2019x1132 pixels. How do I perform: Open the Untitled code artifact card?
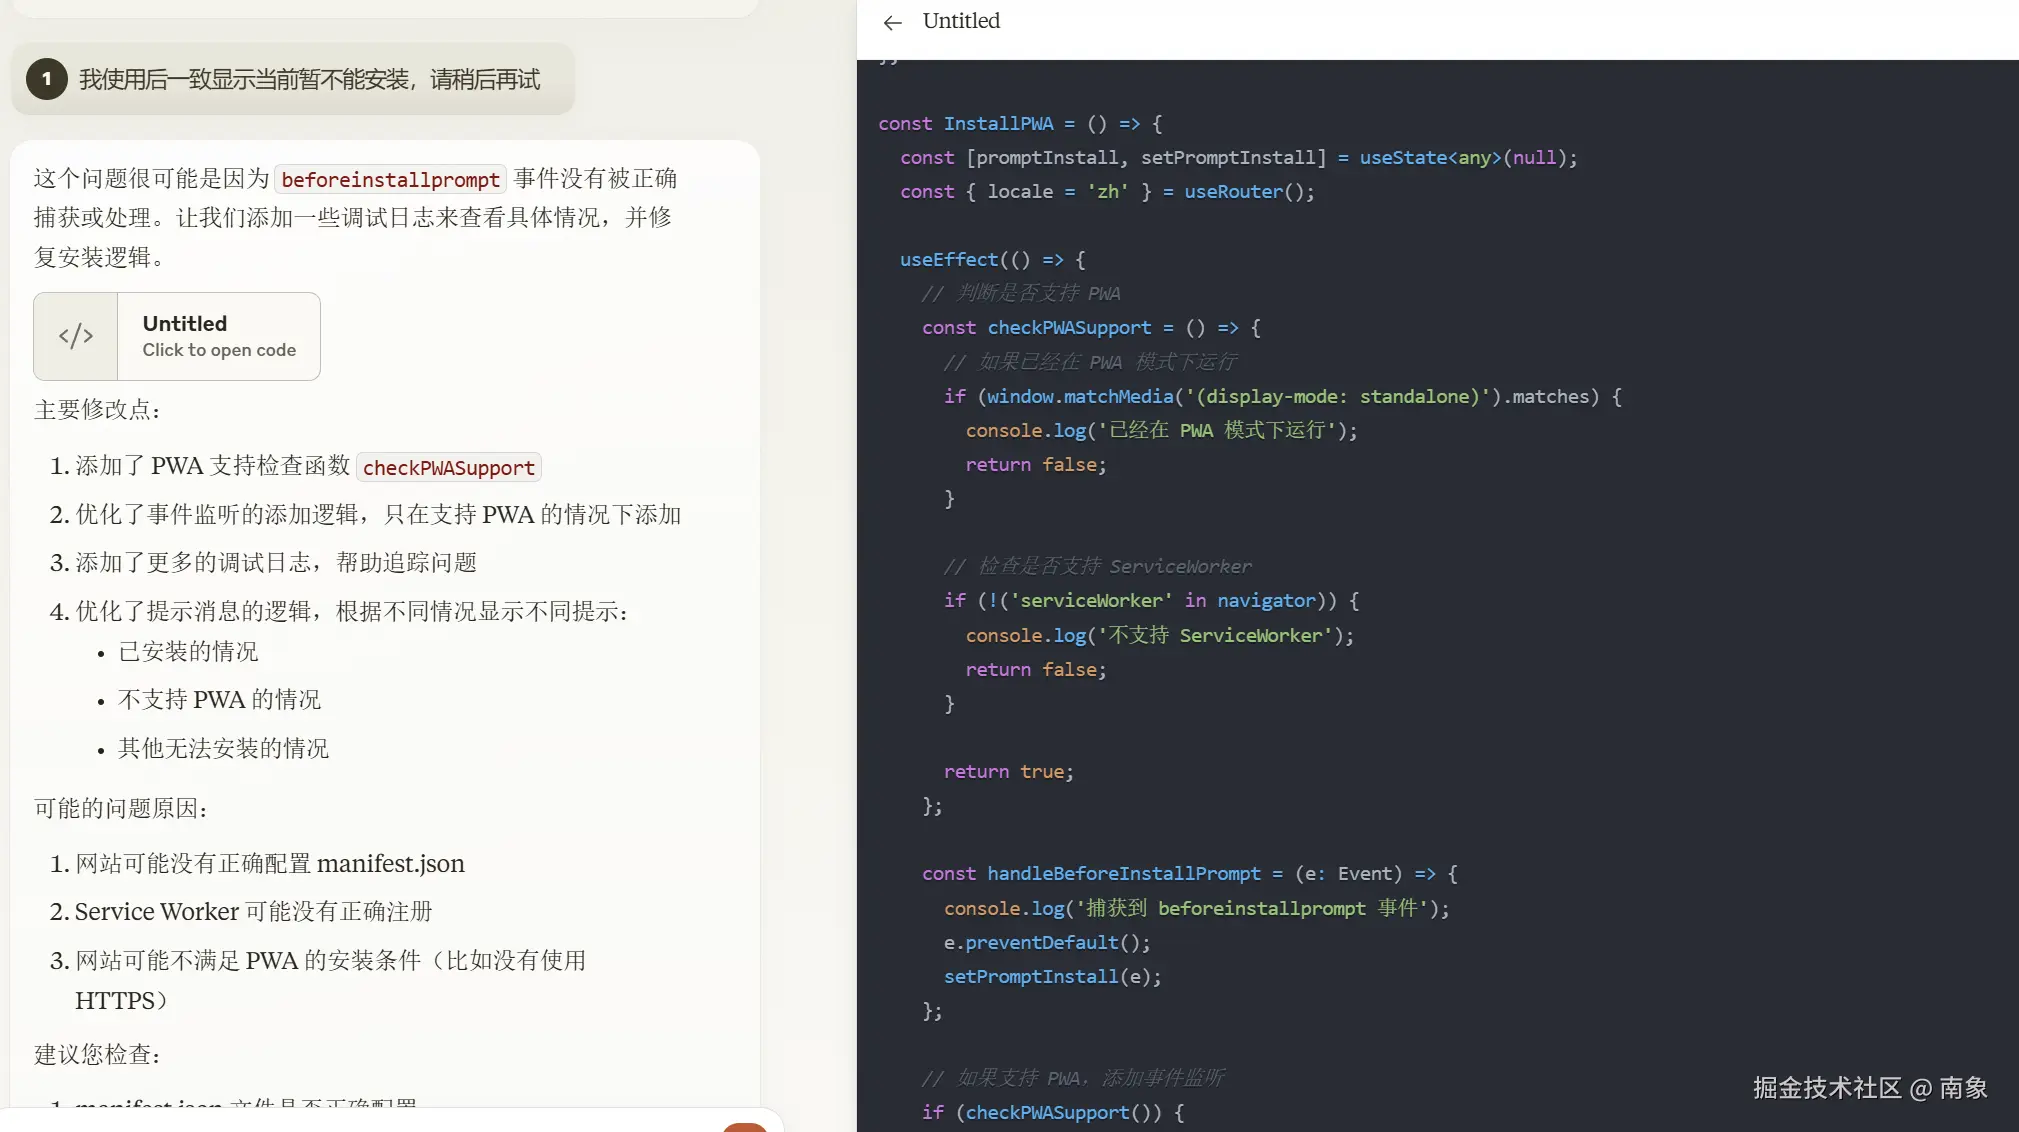coord(177,336)
